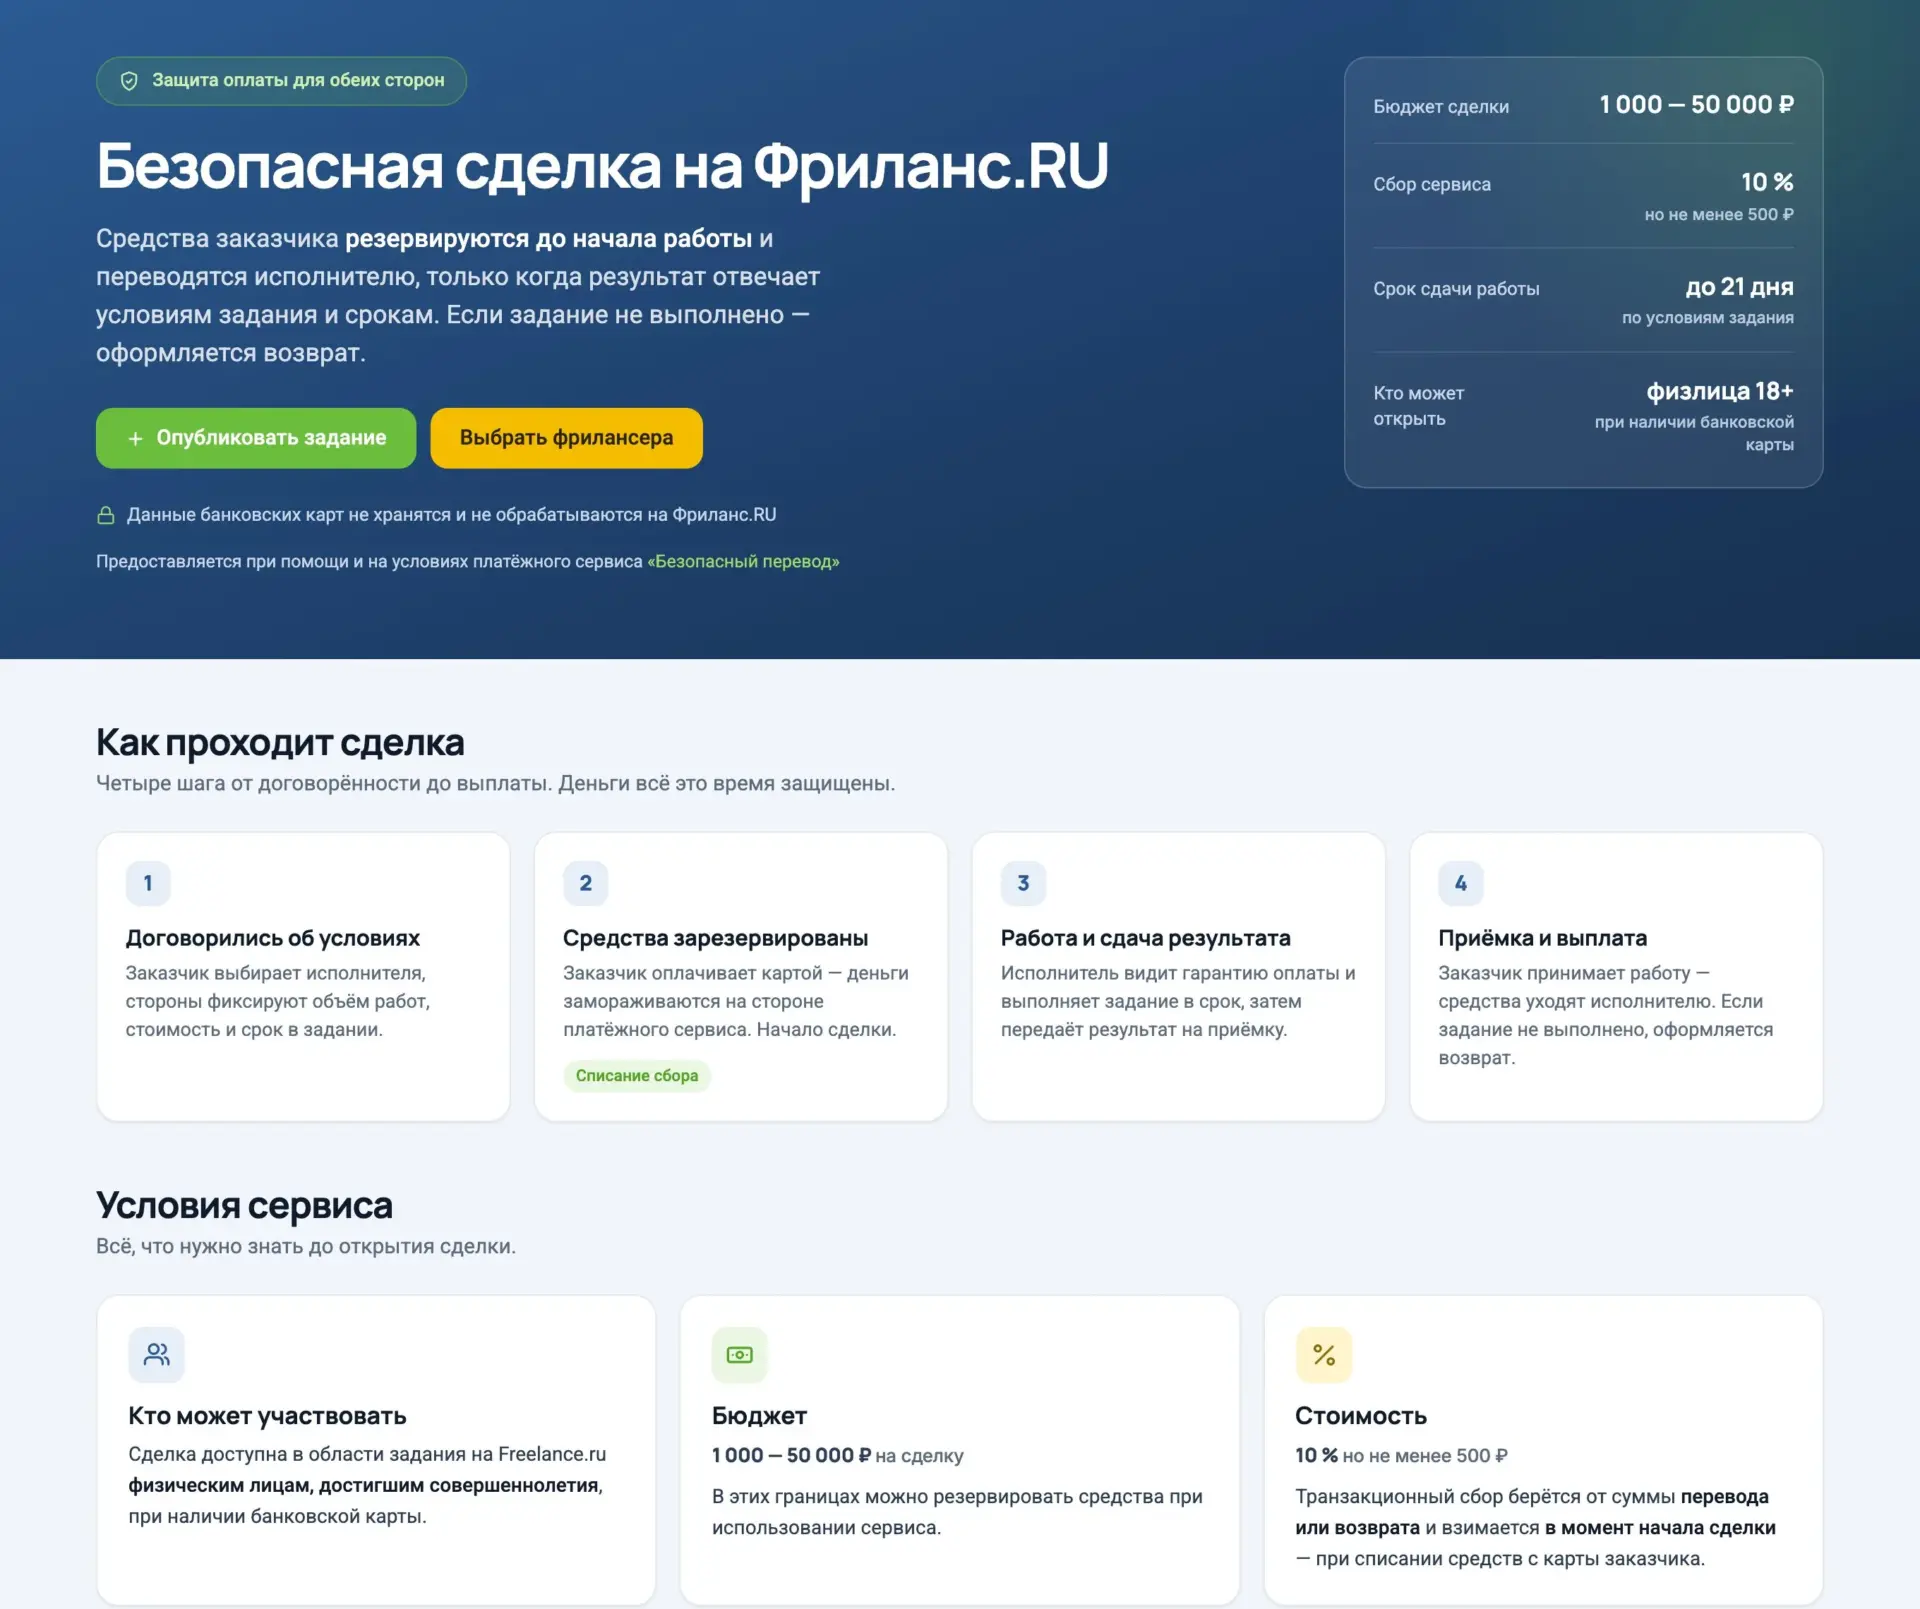Click the plus icon on the publish button
The height and width of the screenshot is (1609, 1920).
pos(135,438)
